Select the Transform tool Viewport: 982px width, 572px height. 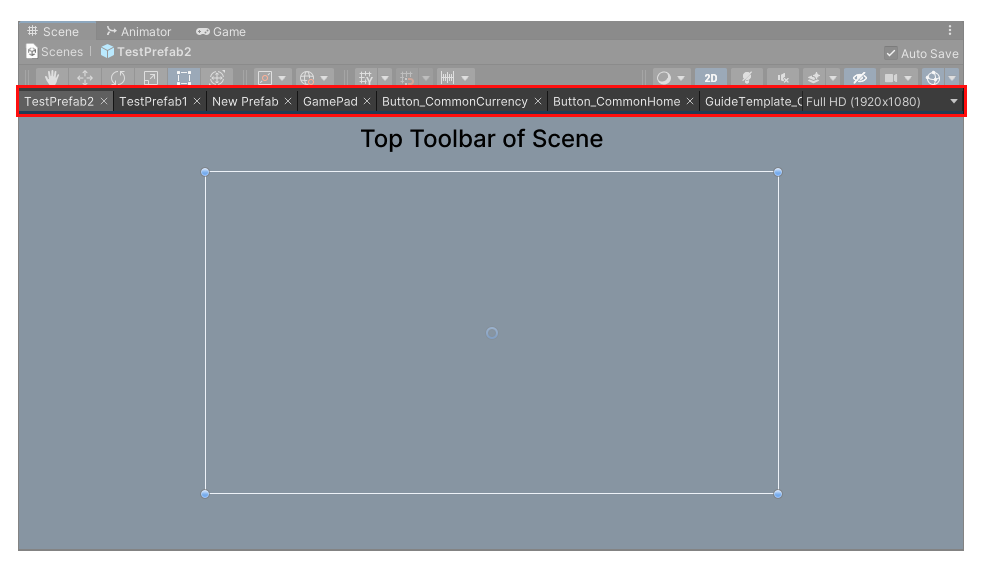216,77
